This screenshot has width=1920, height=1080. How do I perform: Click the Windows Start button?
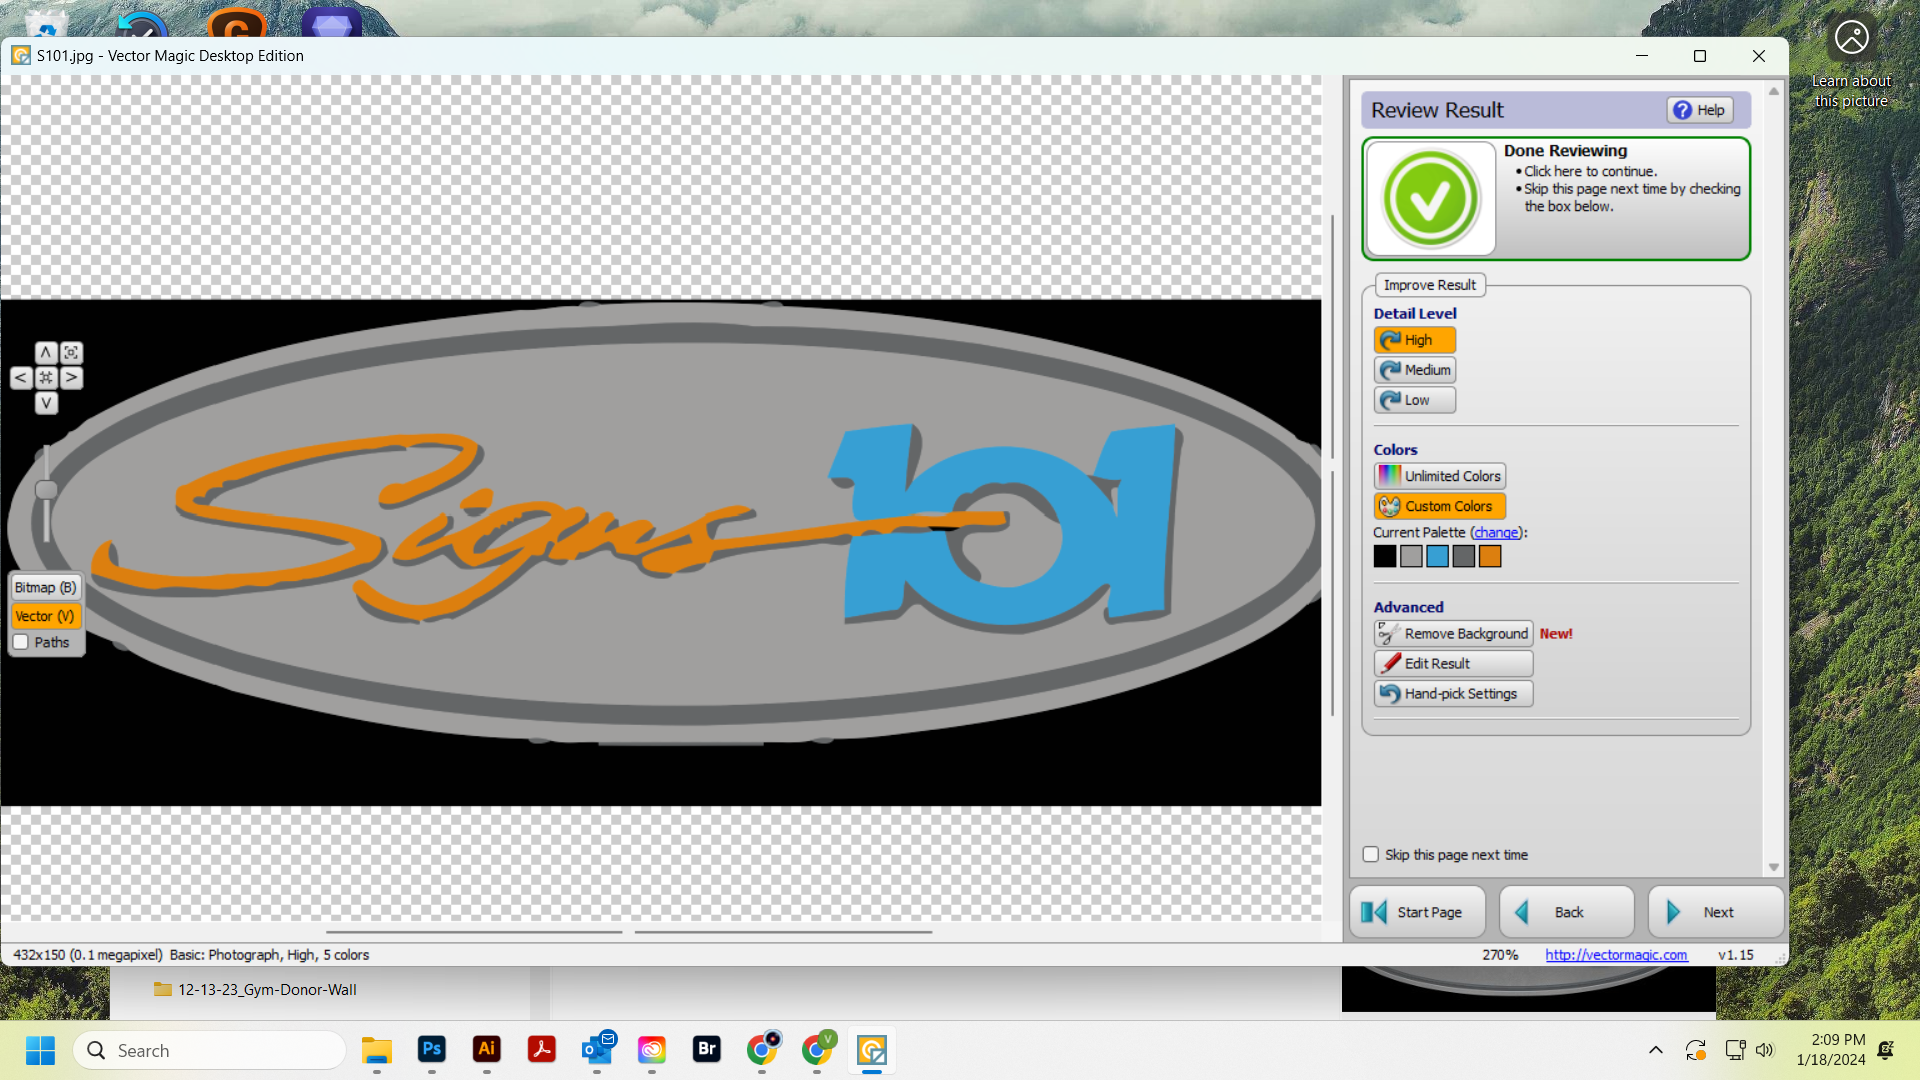[x=40, y=1051]
